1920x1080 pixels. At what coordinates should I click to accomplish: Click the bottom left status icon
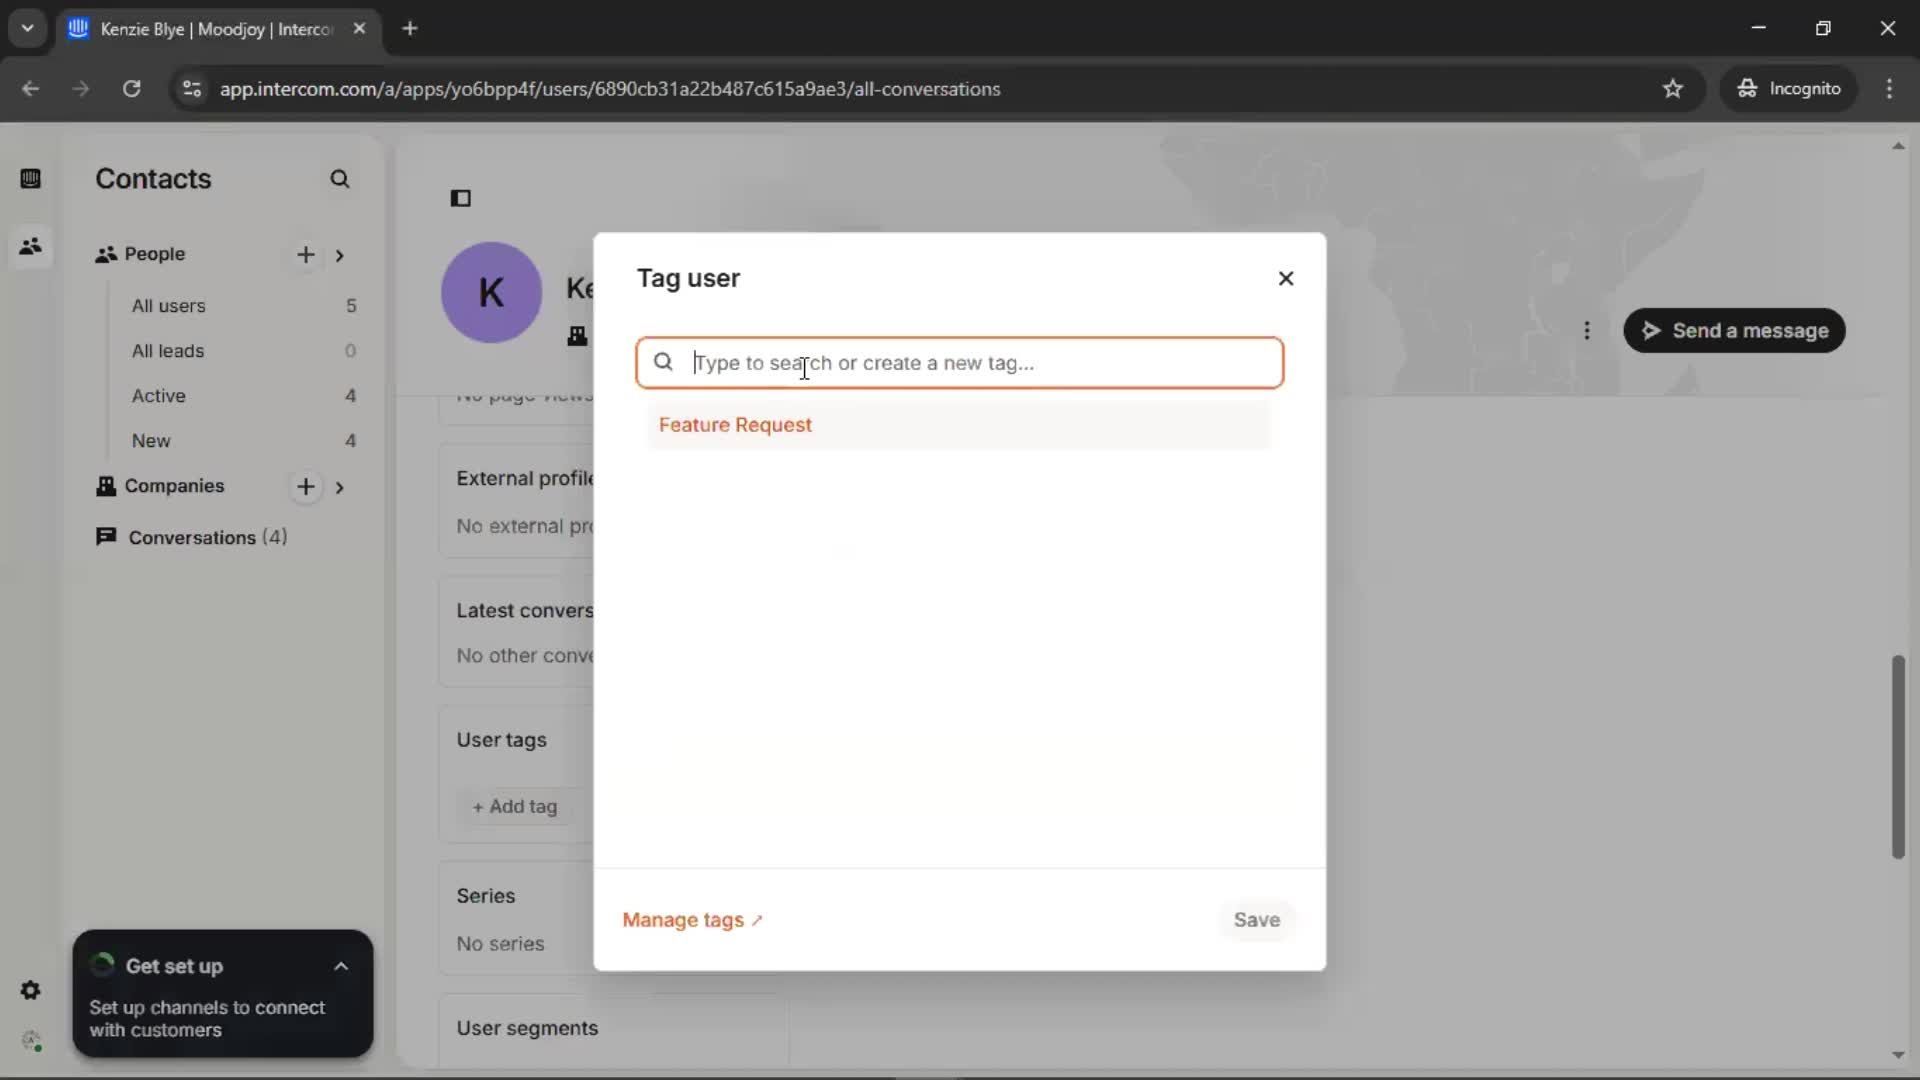(x=31, y=1041)
